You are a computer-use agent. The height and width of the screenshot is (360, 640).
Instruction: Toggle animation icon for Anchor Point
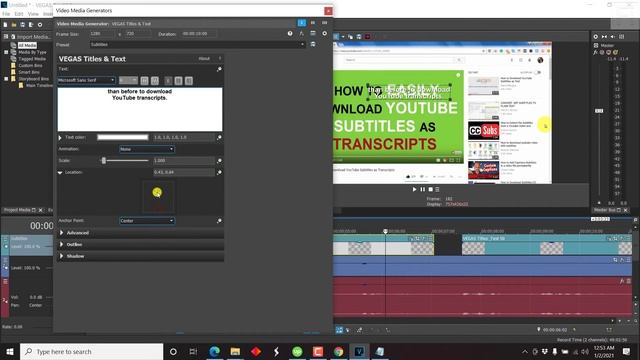click(219, 220)
